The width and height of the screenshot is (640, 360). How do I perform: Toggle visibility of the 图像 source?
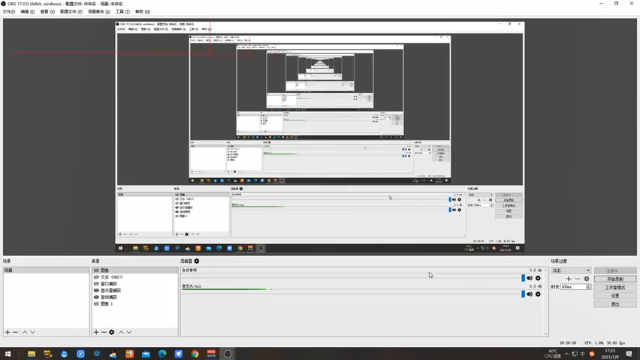[x=96, y=270]
